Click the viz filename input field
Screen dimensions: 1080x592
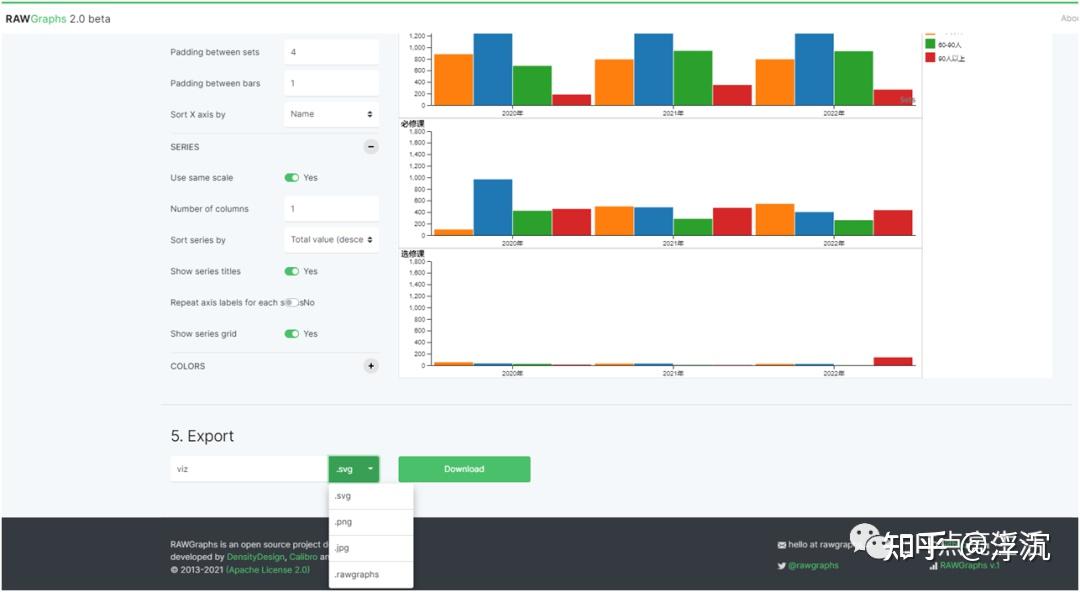249,469
